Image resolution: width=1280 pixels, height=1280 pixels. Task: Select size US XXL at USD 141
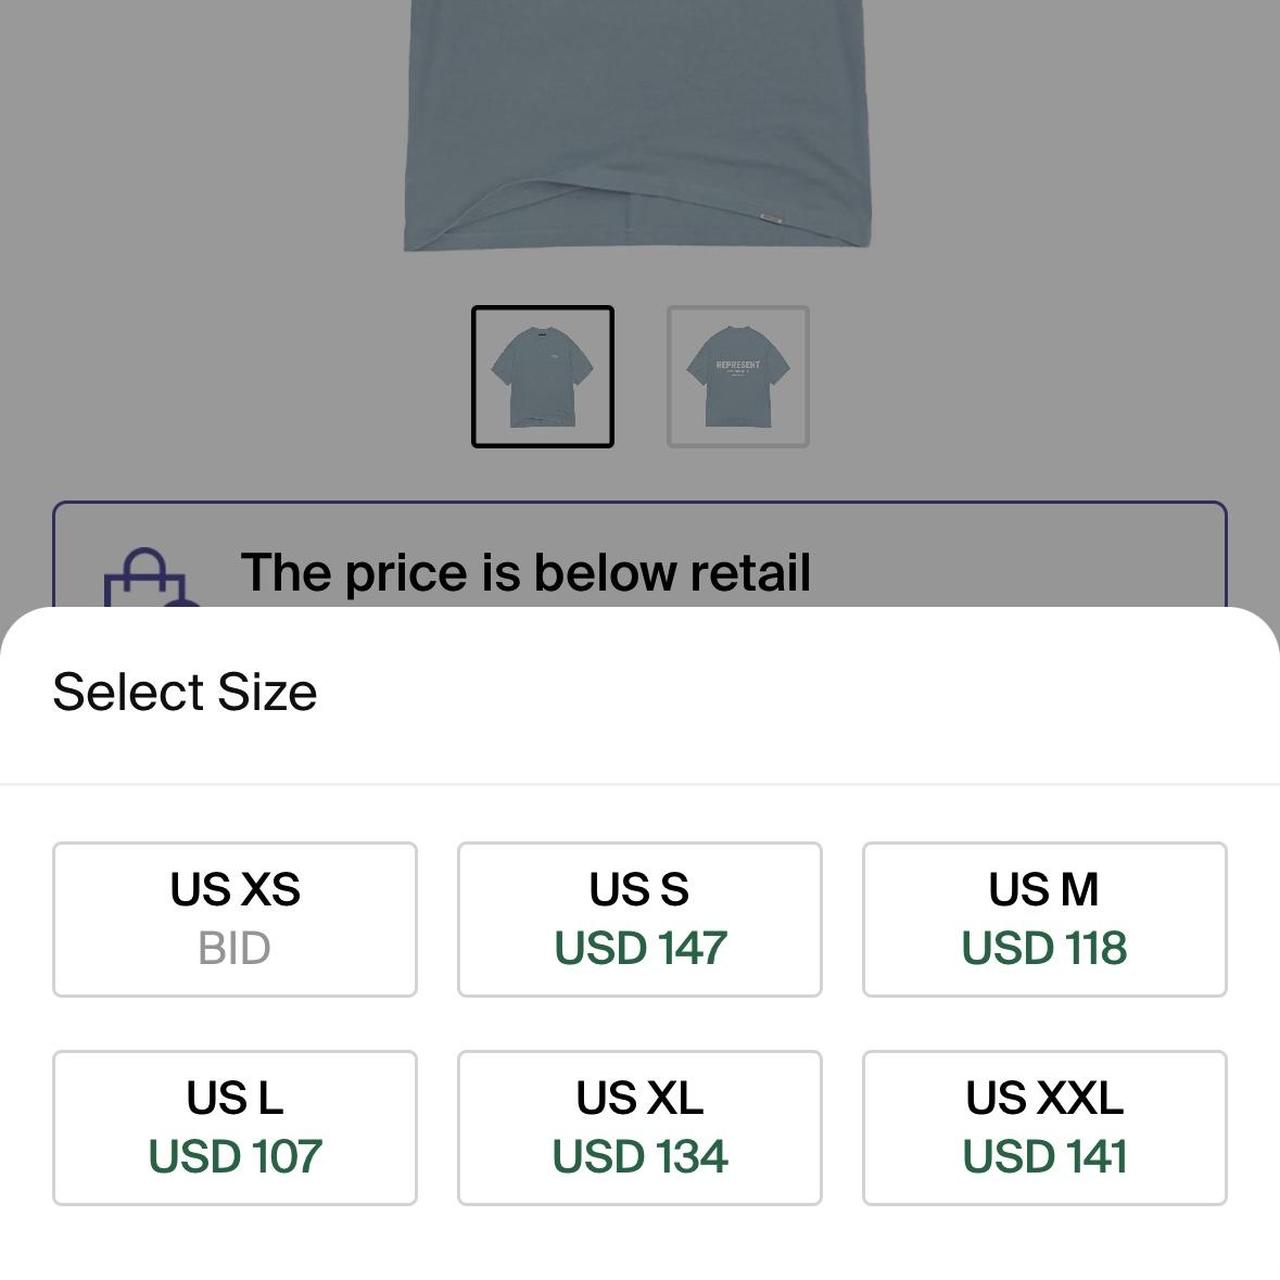(1044, 1128)
